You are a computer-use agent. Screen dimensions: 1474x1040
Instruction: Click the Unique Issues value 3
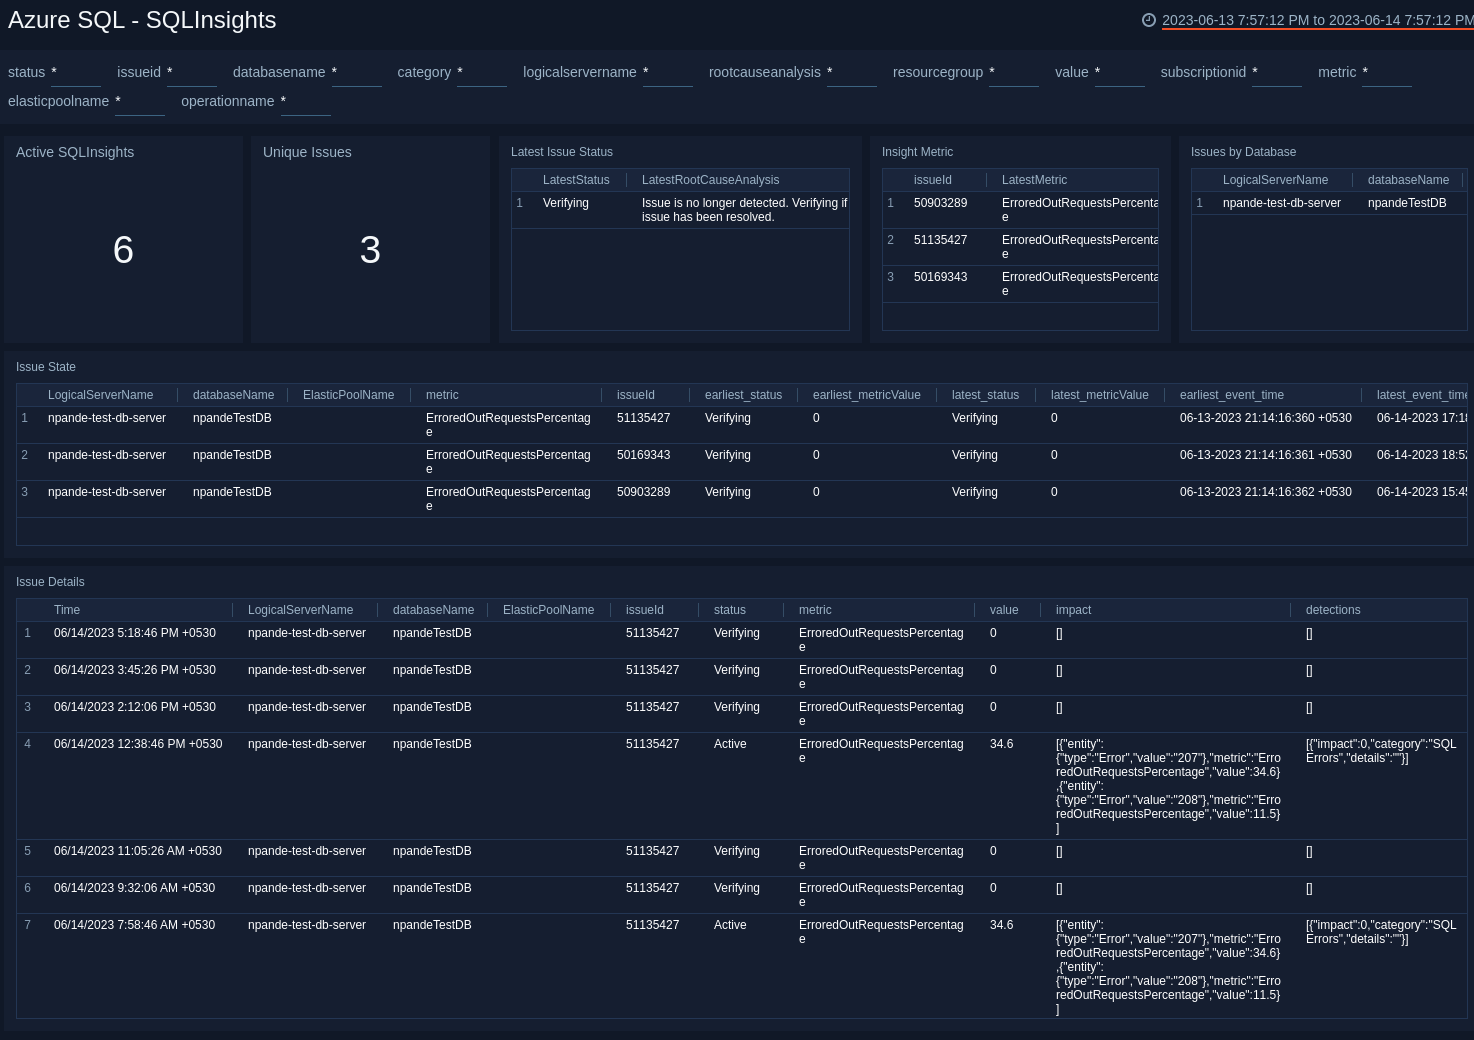[370, 250]
